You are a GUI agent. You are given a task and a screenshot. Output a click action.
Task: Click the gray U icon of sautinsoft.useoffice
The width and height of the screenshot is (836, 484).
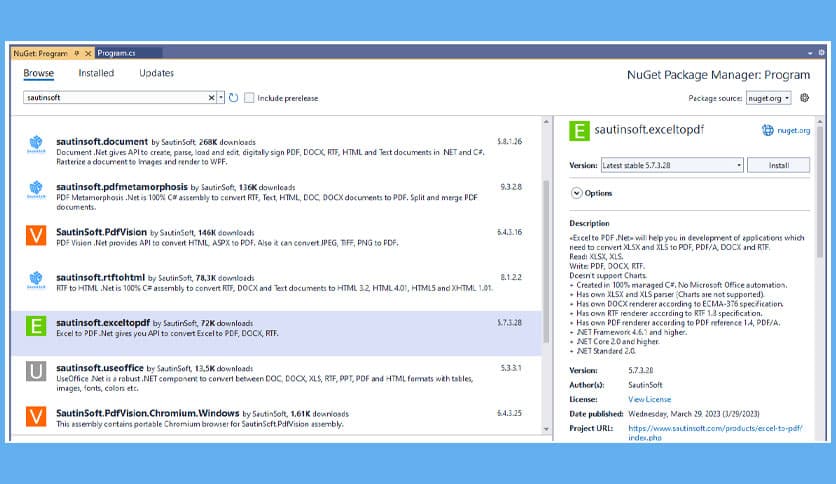coord(36,371)
